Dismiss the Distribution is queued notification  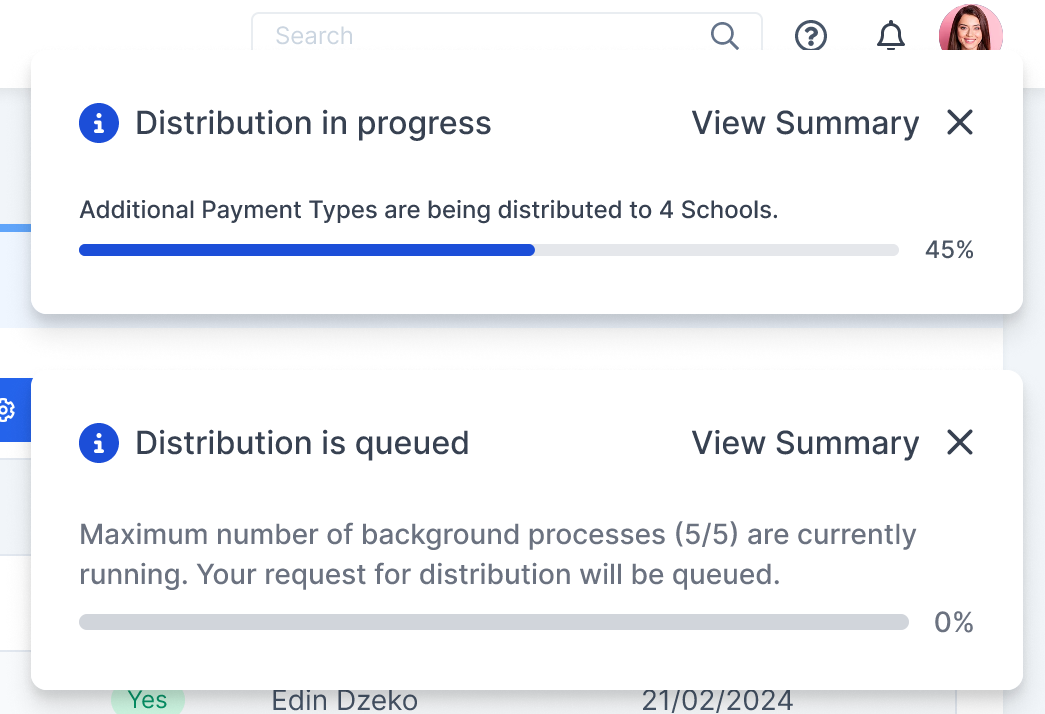[960, 443]
